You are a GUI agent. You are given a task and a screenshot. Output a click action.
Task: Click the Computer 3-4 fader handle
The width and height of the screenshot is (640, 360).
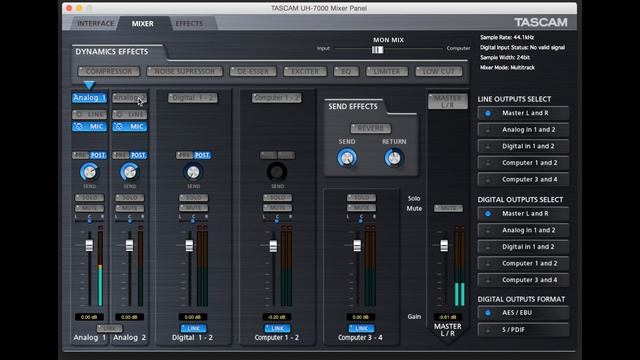[x=357, y=245]
